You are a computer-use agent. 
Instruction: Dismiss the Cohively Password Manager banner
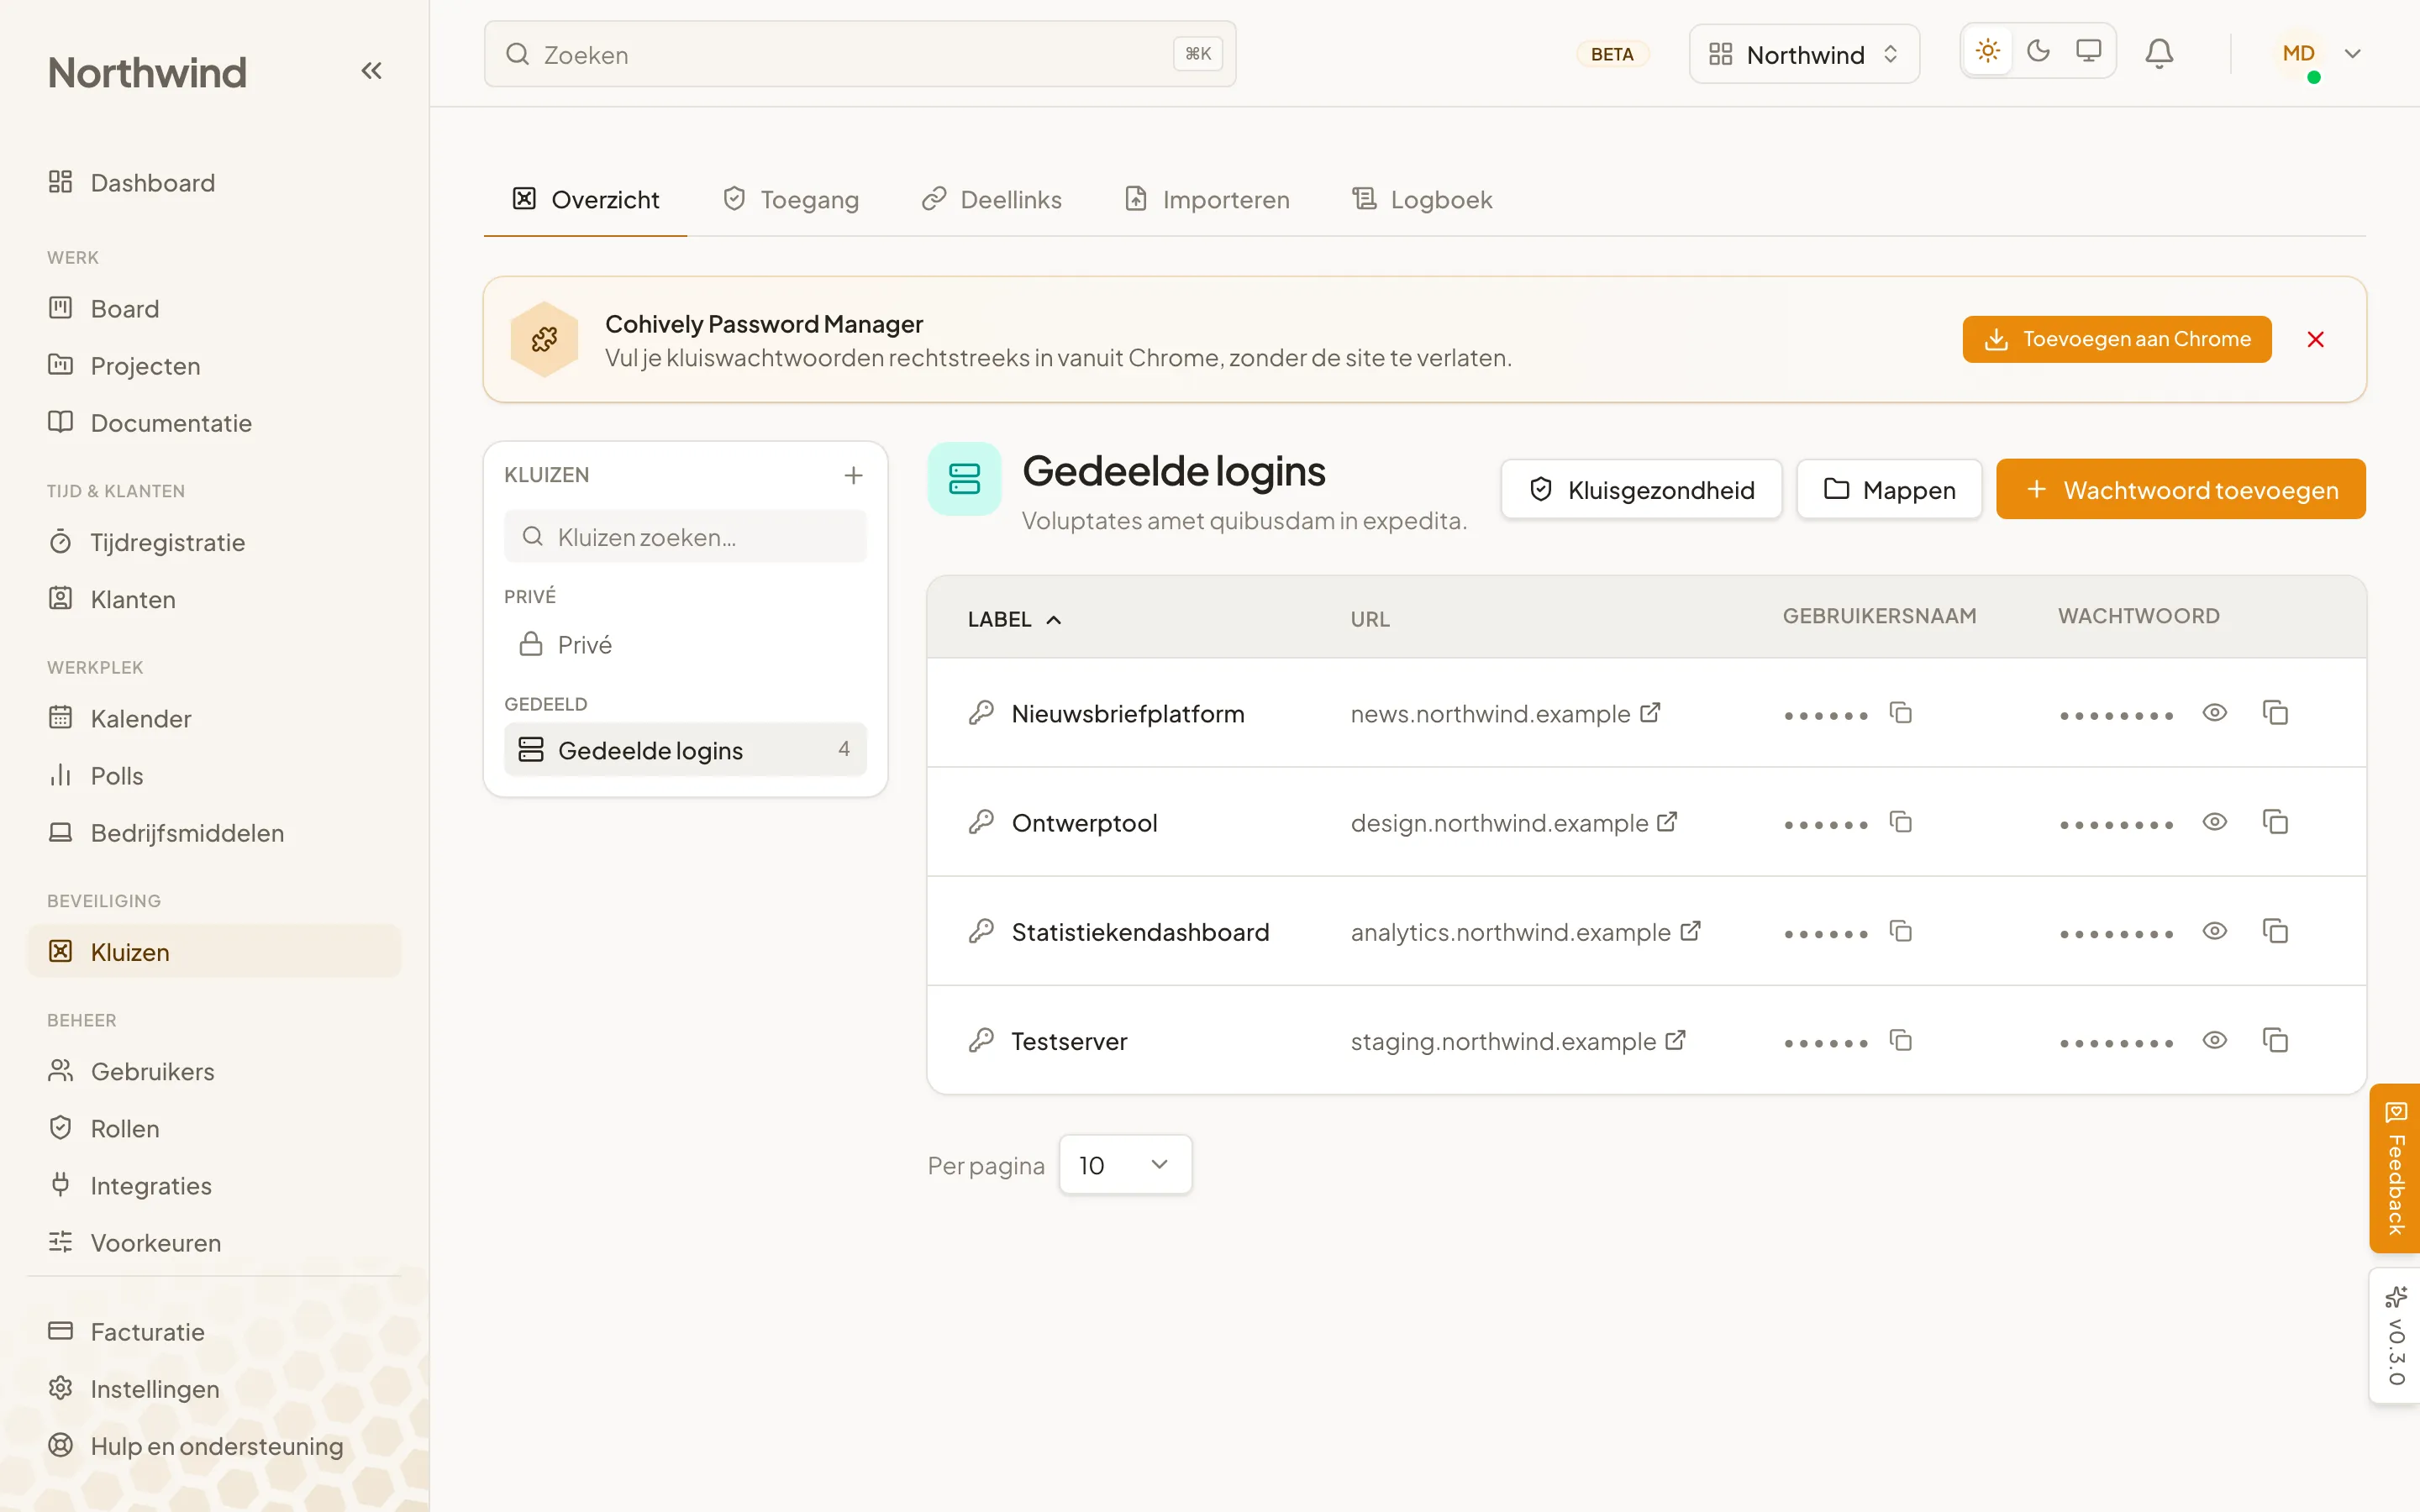(x=2315, y=340)
